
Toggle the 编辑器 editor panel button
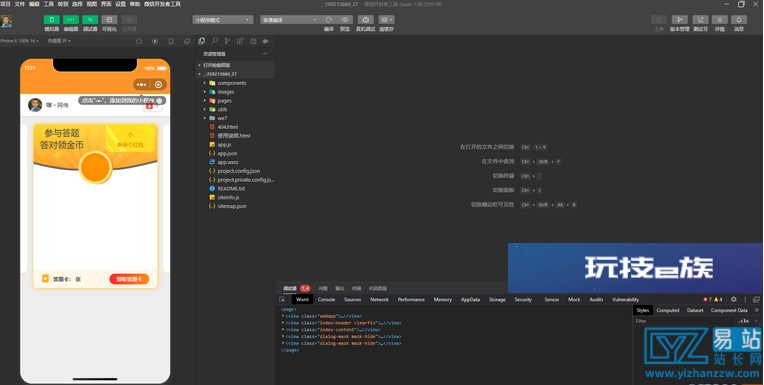pyautogui.click(x=71, y=20)
